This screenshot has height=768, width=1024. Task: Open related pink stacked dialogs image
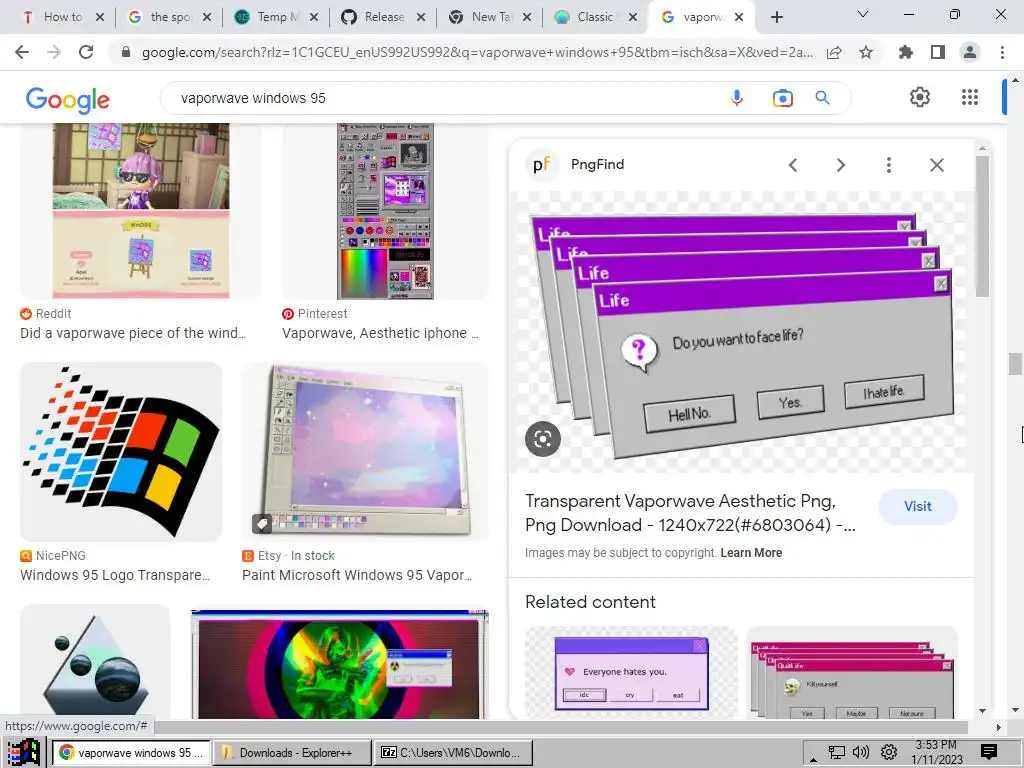click(852, 673)
